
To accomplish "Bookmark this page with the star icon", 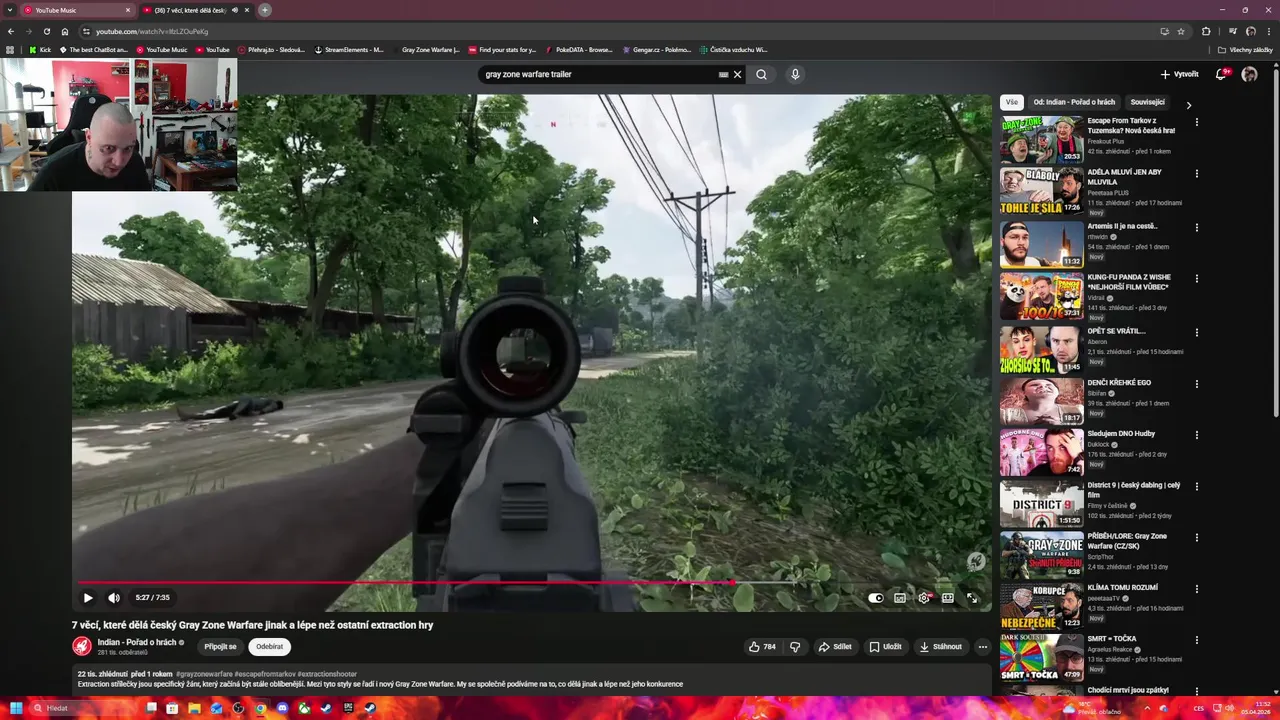I will [1180, 31].
